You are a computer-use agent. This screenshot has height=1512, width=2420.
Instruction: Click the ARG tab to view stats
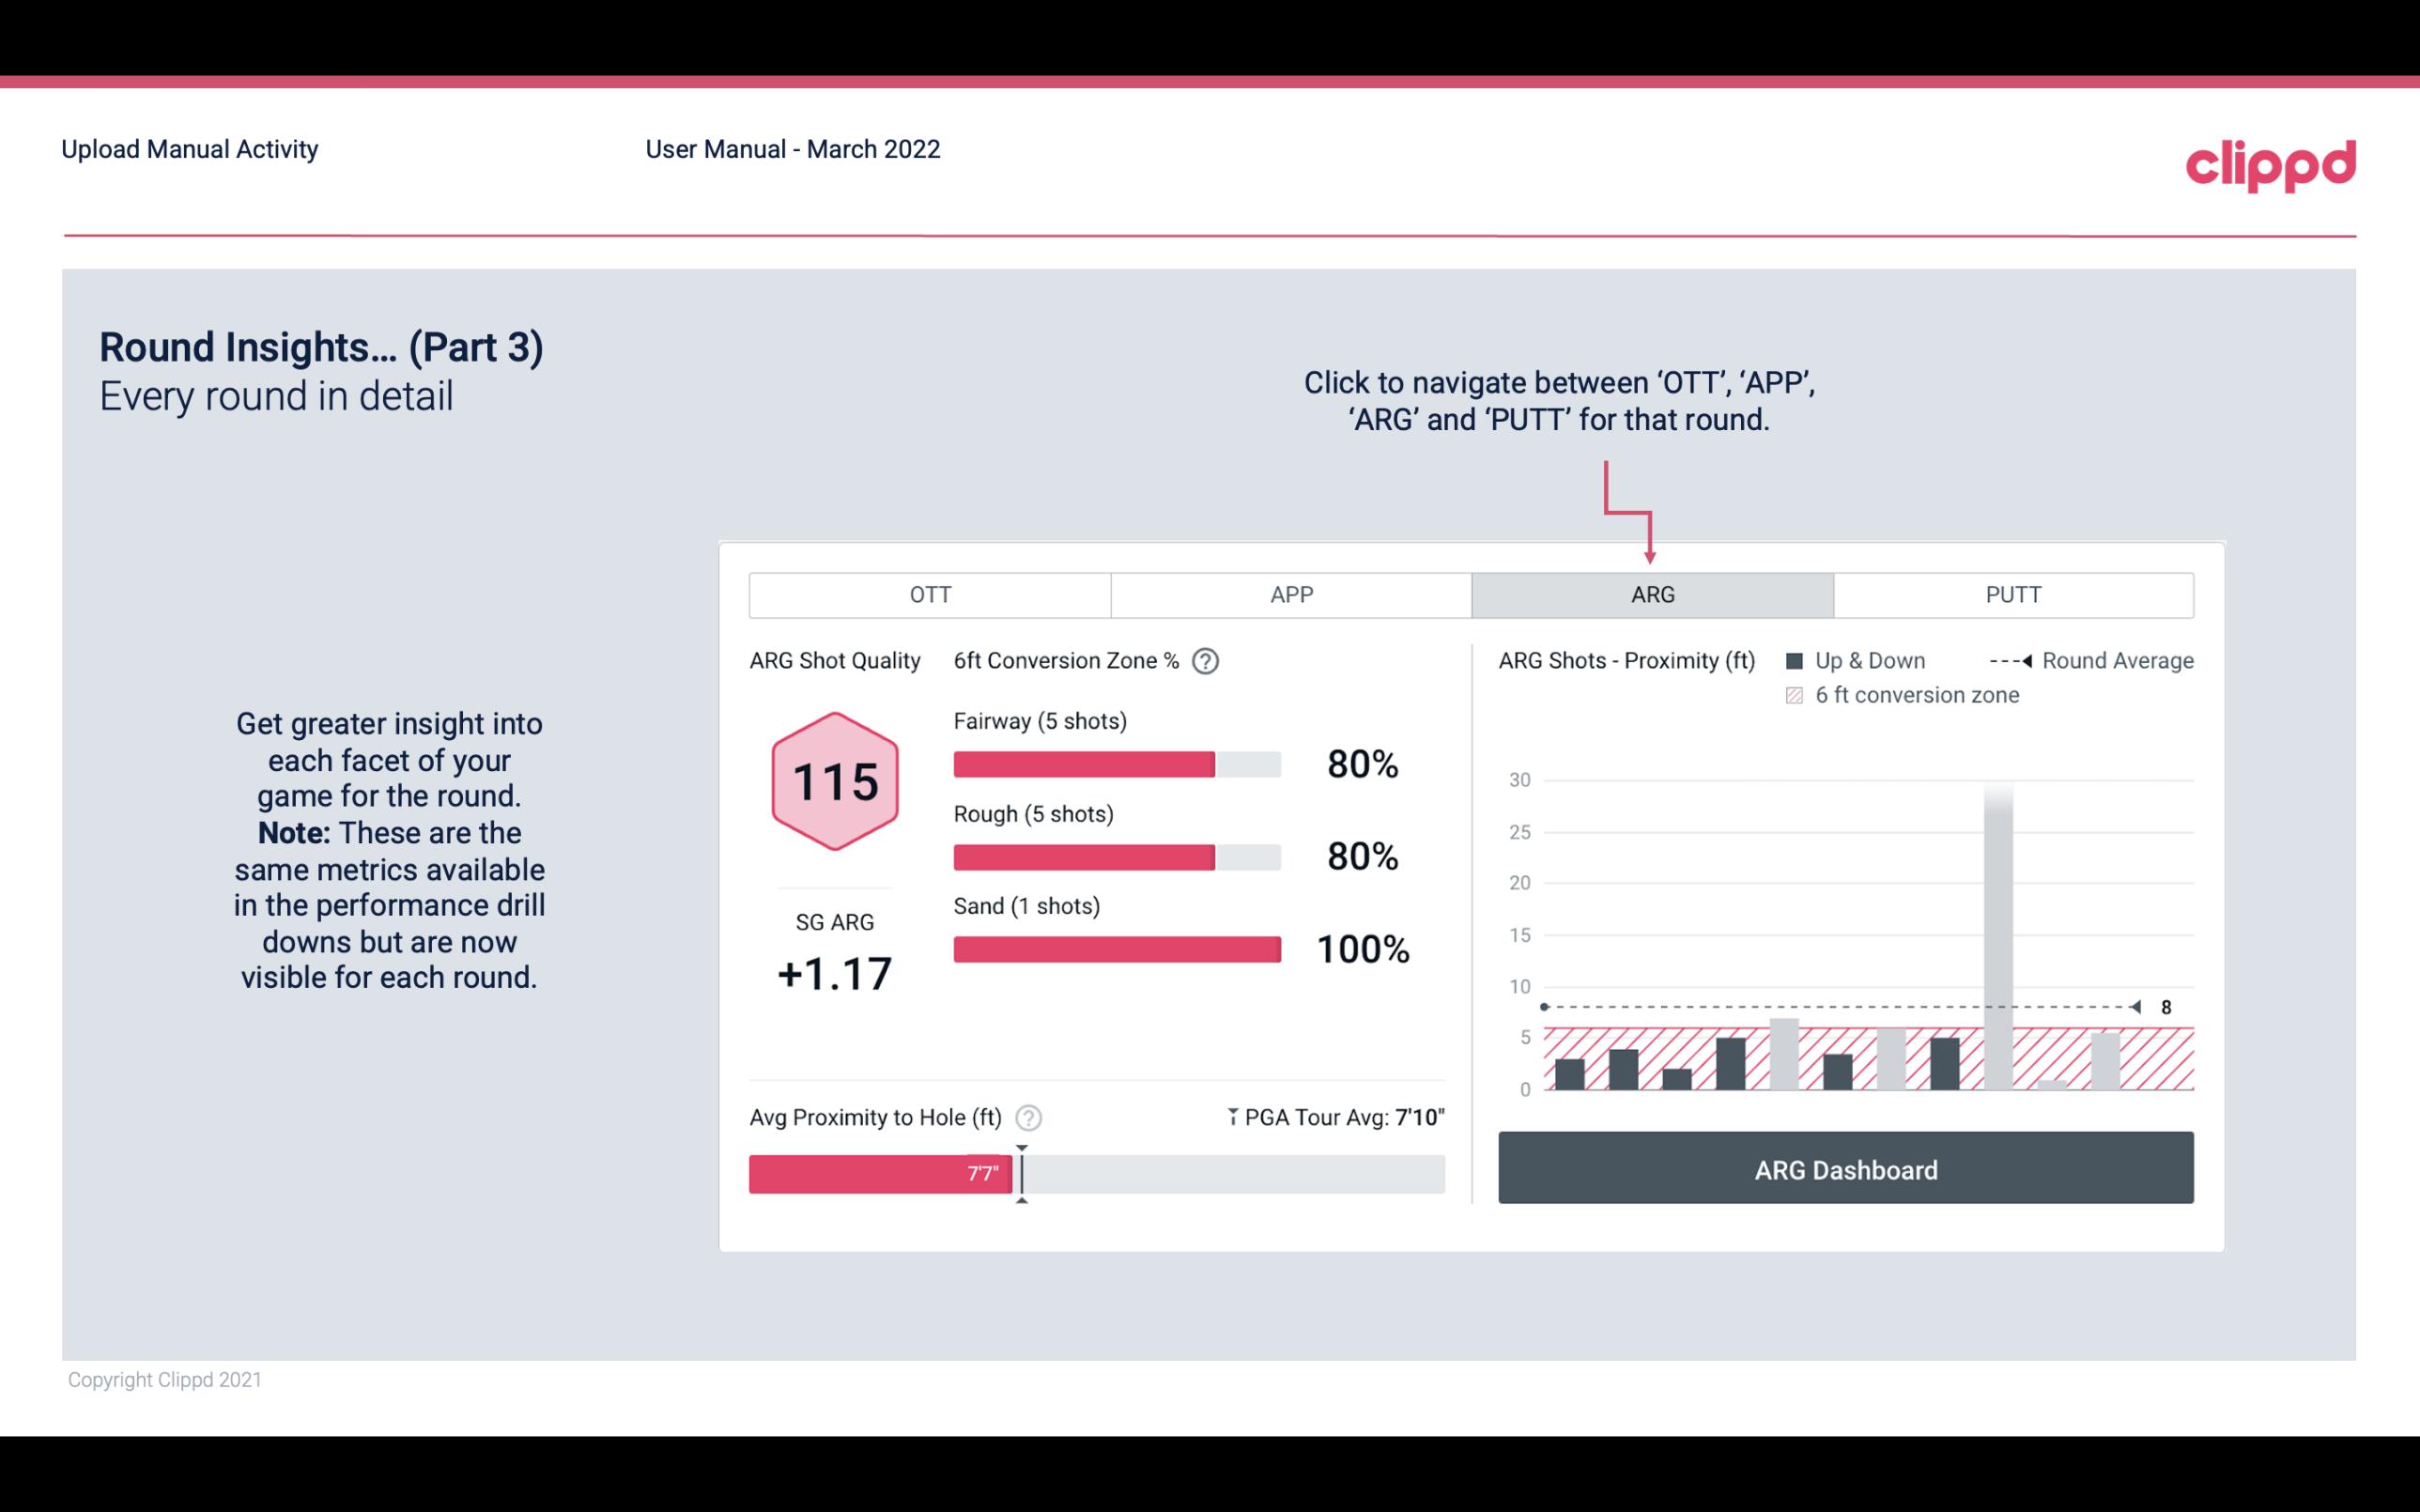pos(1651,594)
